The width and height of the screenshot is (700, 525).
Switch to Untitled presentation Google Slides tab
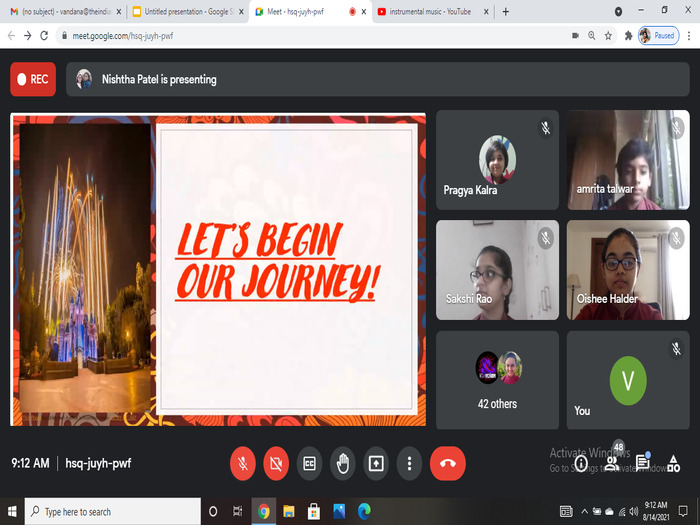(188, 12)
